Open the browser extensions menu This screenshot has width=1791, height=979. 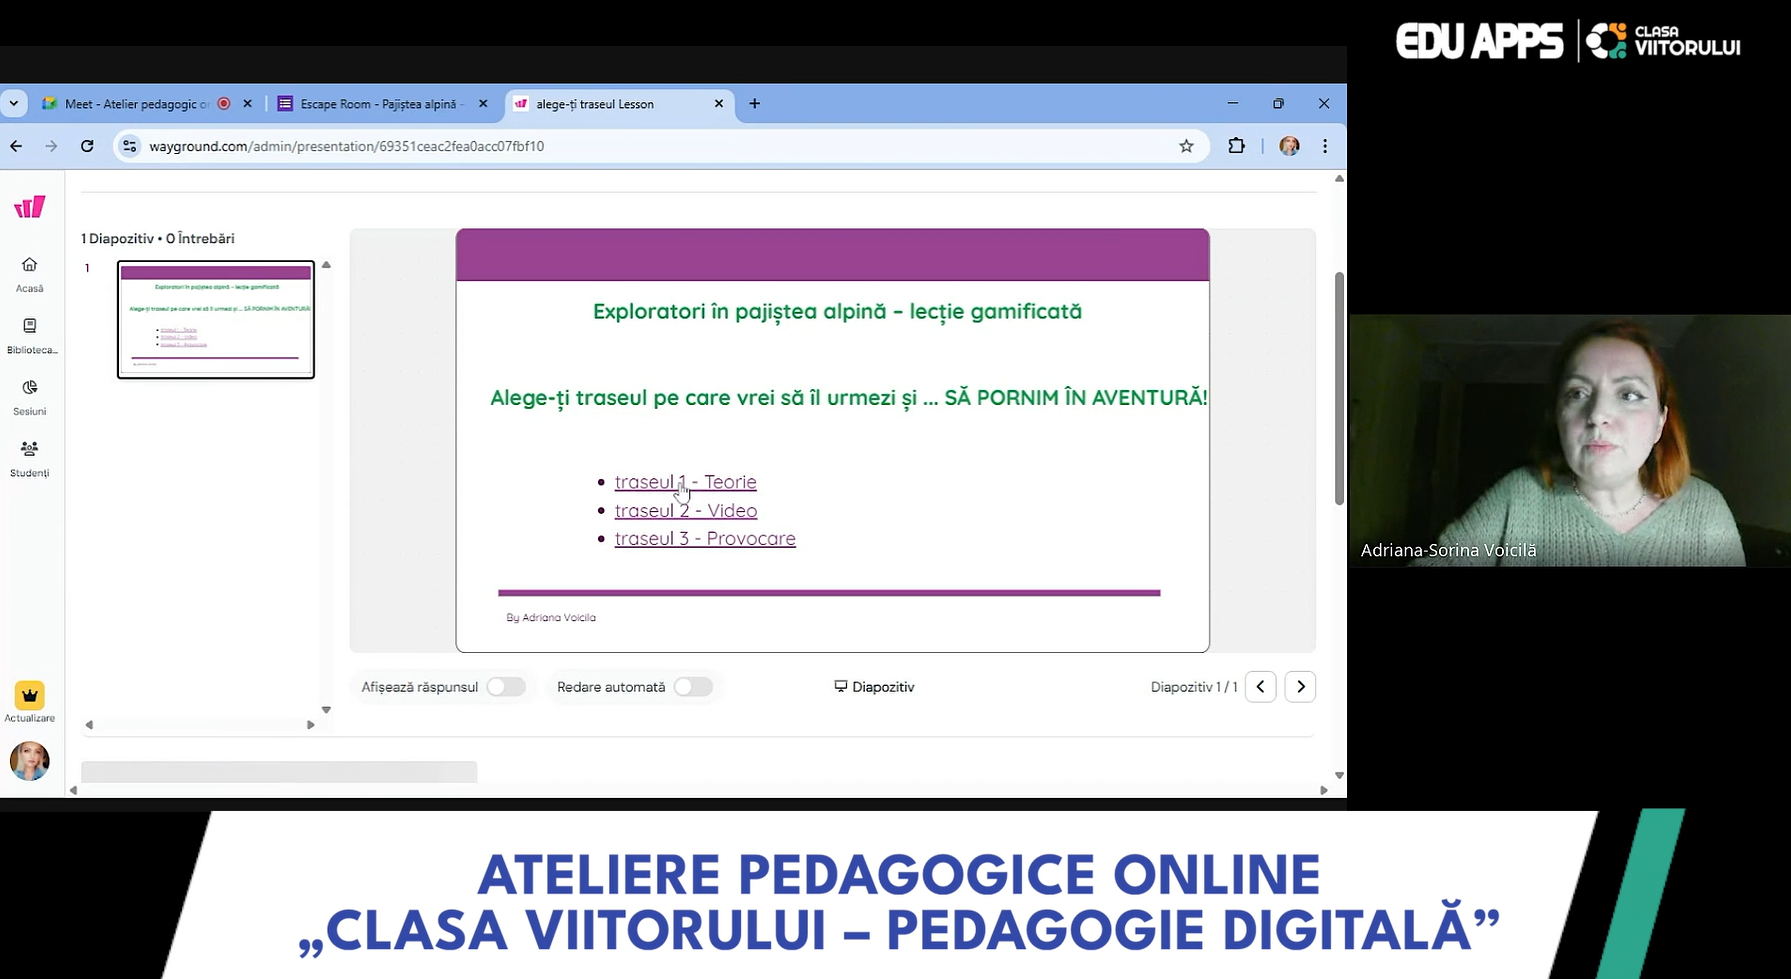pos(1237,146)
